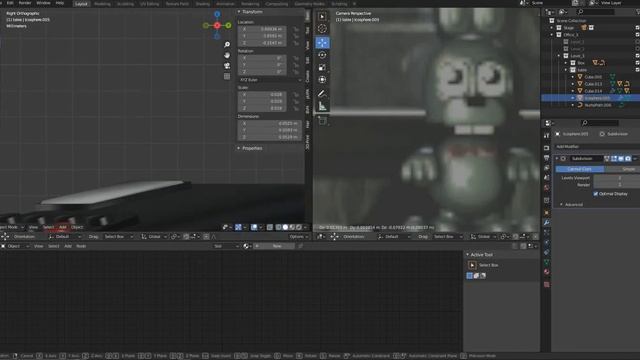Click the zoom magnifier icon in left viewport

pyautogui.click(x=227, y=44)
